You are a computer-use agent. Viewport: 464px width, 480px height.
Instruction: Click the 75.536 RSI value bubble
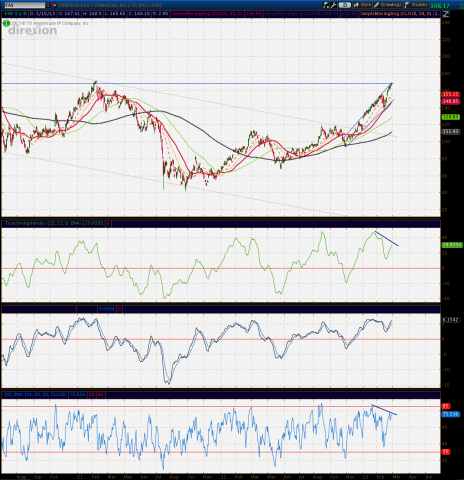pos(451,414)
